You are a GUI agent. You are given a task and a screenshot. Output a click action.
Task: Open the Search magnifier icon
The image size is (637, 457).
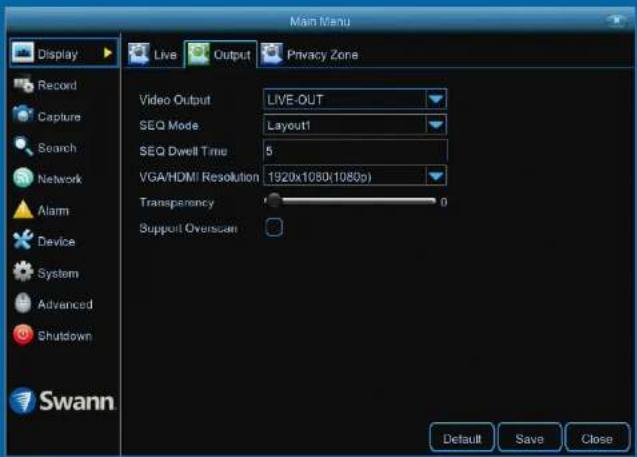(23, 146)
